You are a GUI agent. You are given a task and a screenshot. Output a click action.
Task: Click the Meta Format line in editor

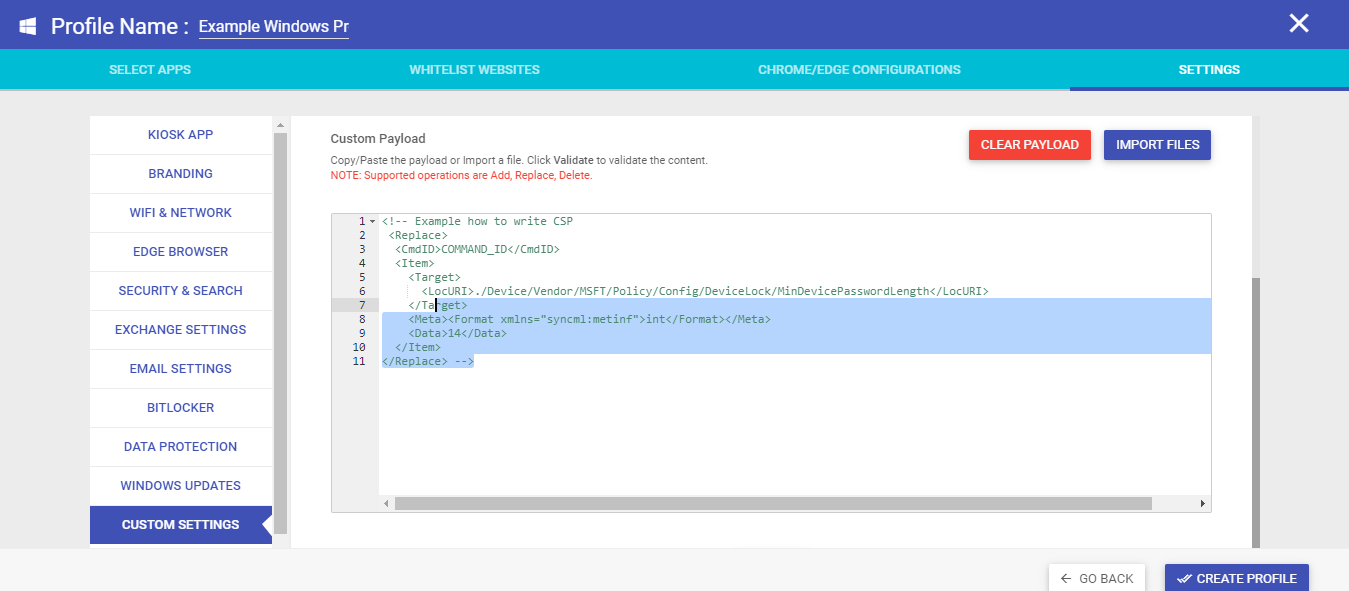click(x=589, y=319)
